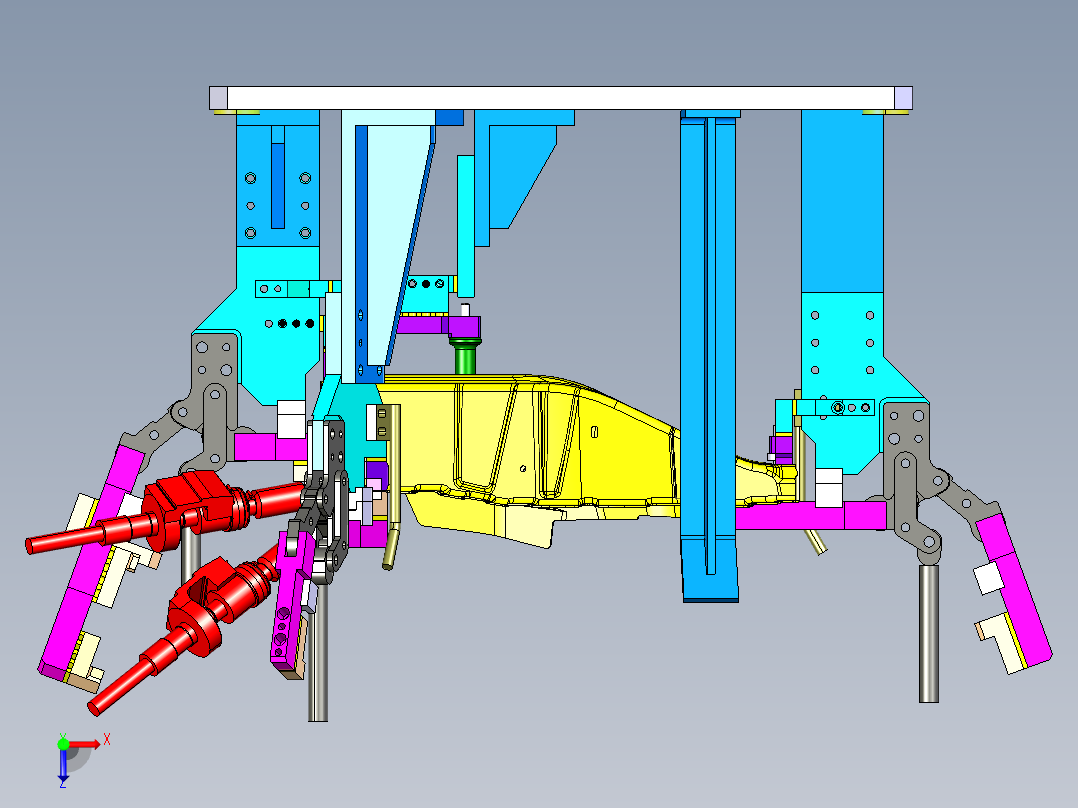Select the far-right angled magenta clamp arm
Screen dimensions: 1078x808
(x=1014, y=588)
